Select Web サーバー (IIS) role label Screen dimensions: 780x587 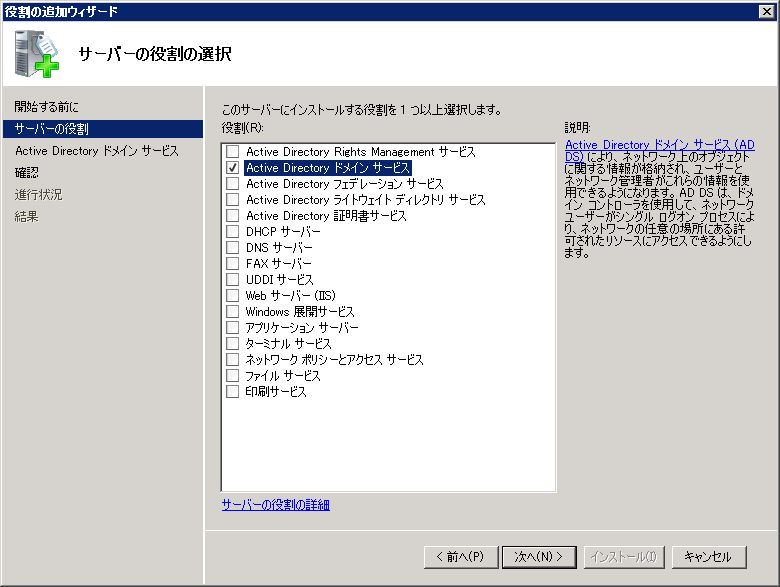(x=291, y=295)
